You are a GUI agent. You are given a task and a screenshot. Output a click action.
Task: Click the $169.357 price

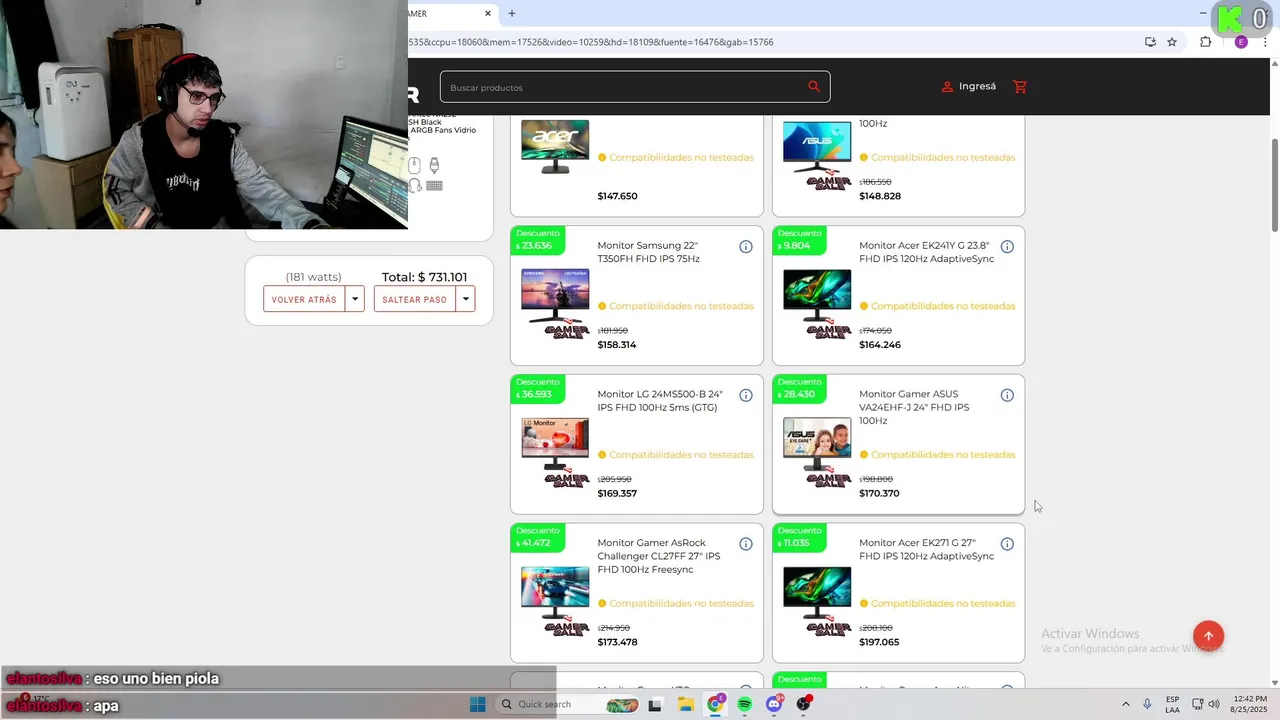point(617,493)
